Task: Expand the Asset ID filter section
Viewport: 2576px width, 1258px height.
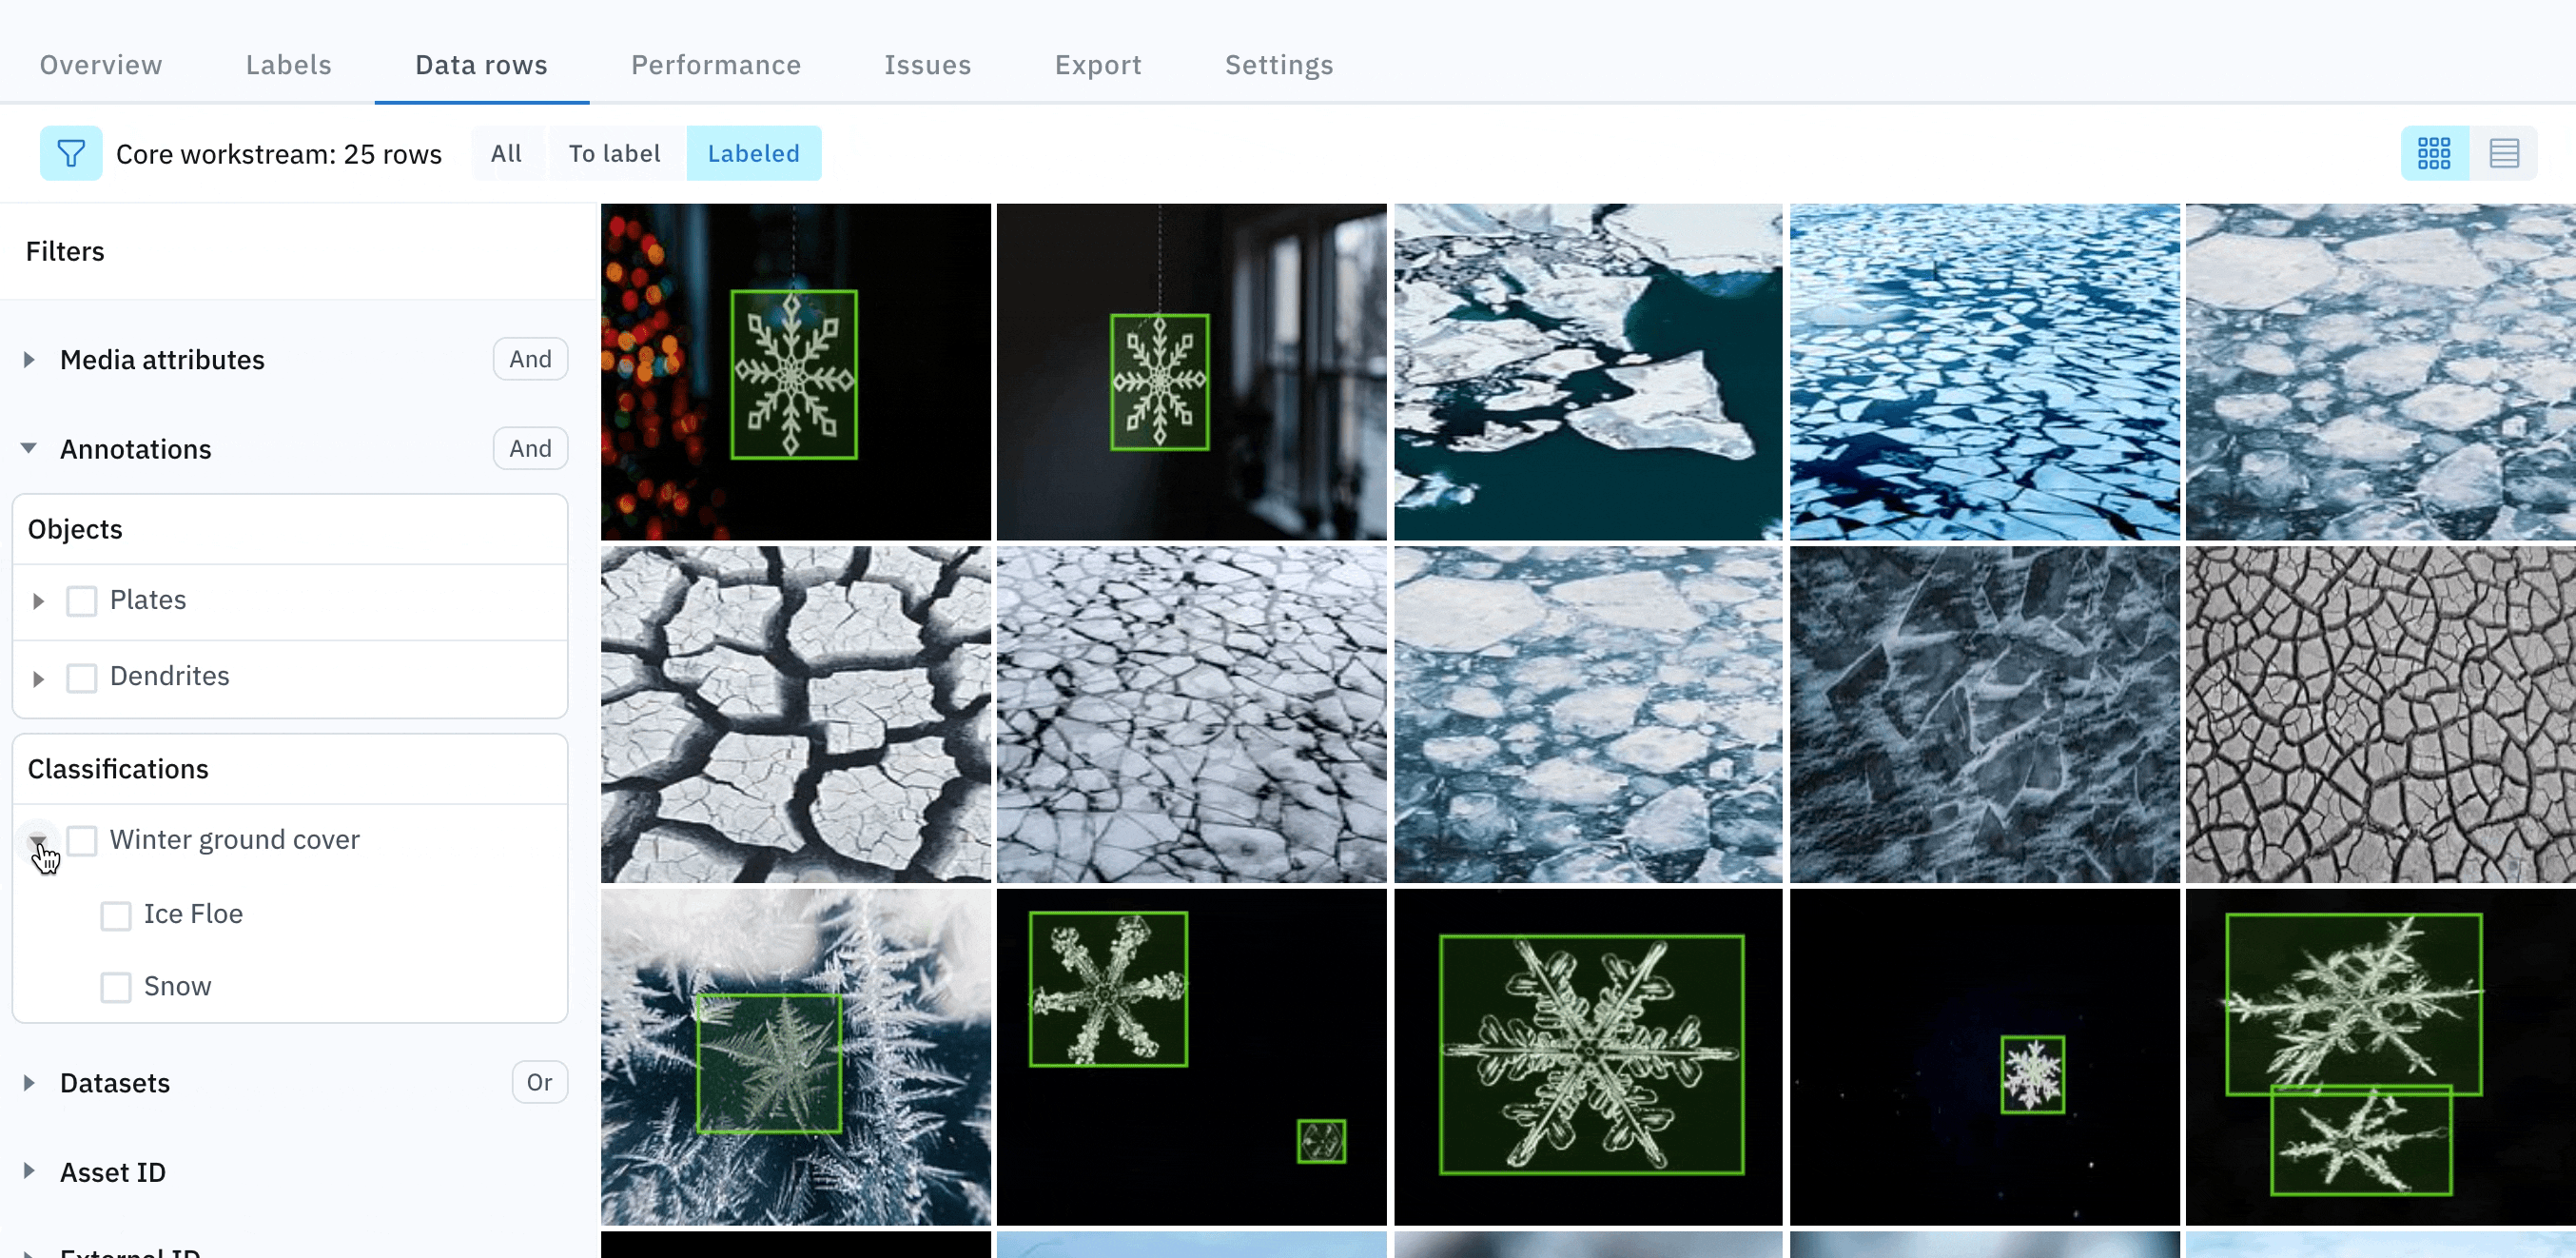Action: point(29,1170)
